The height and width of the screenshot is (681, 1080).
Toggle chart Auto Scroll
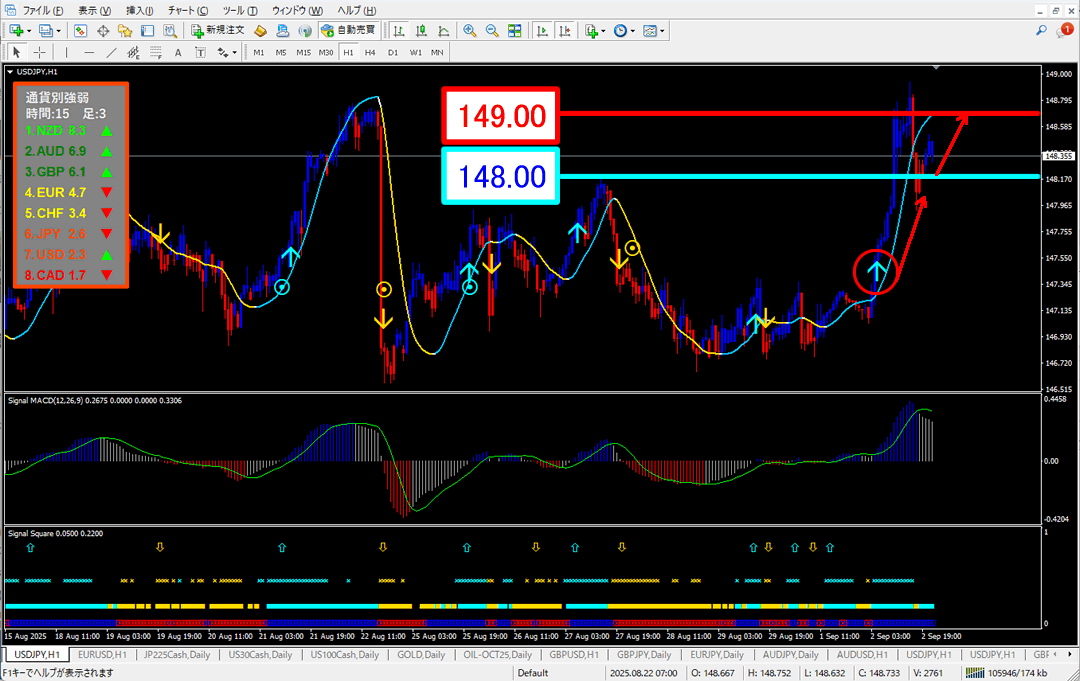542,31
